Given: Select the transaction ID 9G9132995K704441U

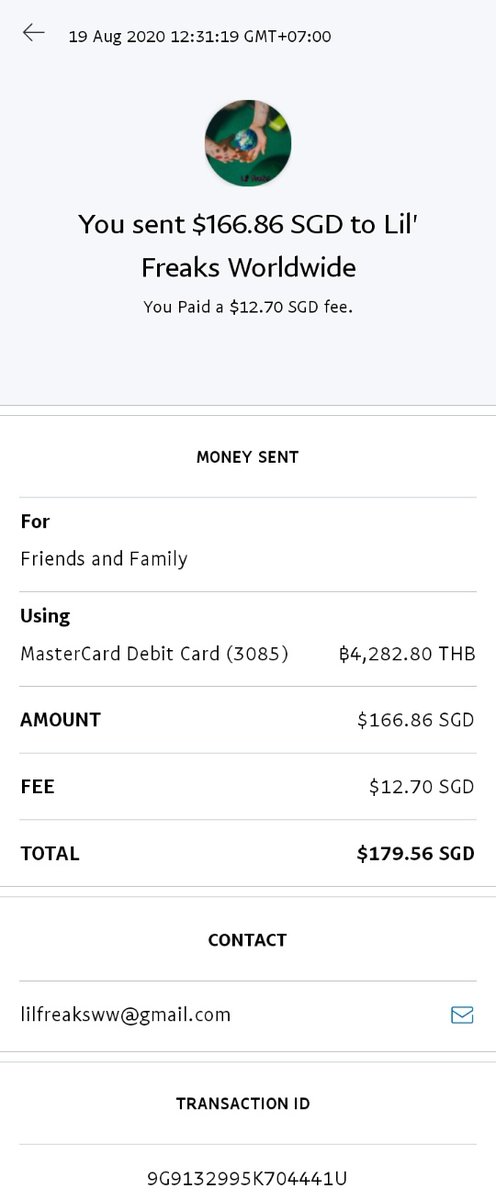Looking at the screenshot, I should point(247,1179).
